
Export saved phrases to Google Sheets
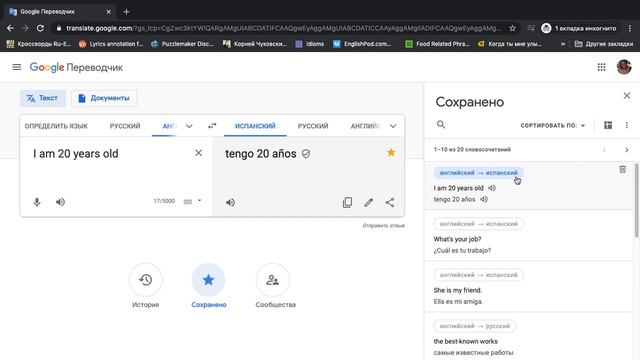[x=608, y=125]
